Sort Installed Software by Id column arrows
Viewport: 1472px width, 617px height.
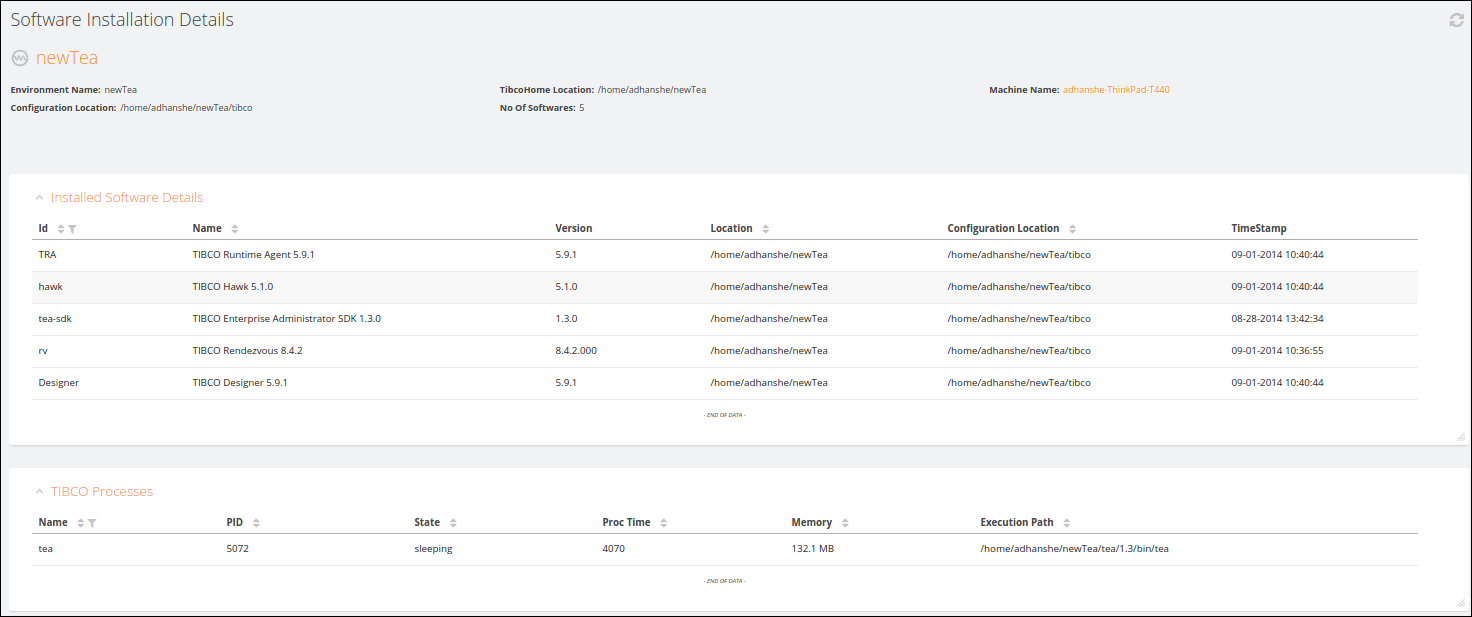pyautogui.click(x=60, y=229)
